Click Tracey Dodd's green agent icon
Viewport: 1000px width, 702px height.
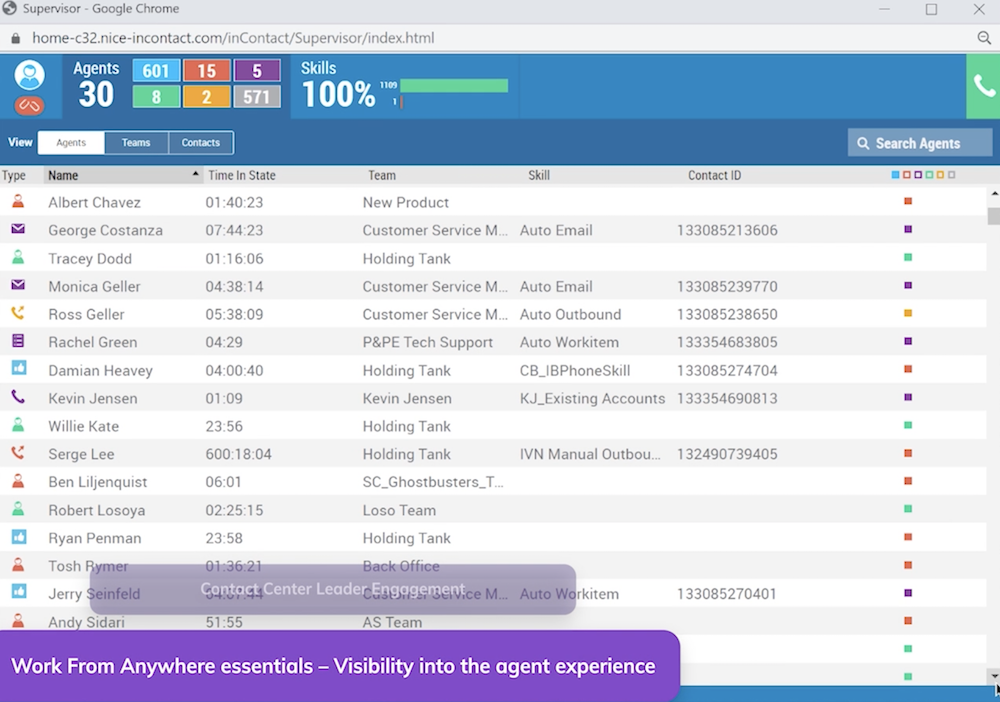[x=18, y=258]
